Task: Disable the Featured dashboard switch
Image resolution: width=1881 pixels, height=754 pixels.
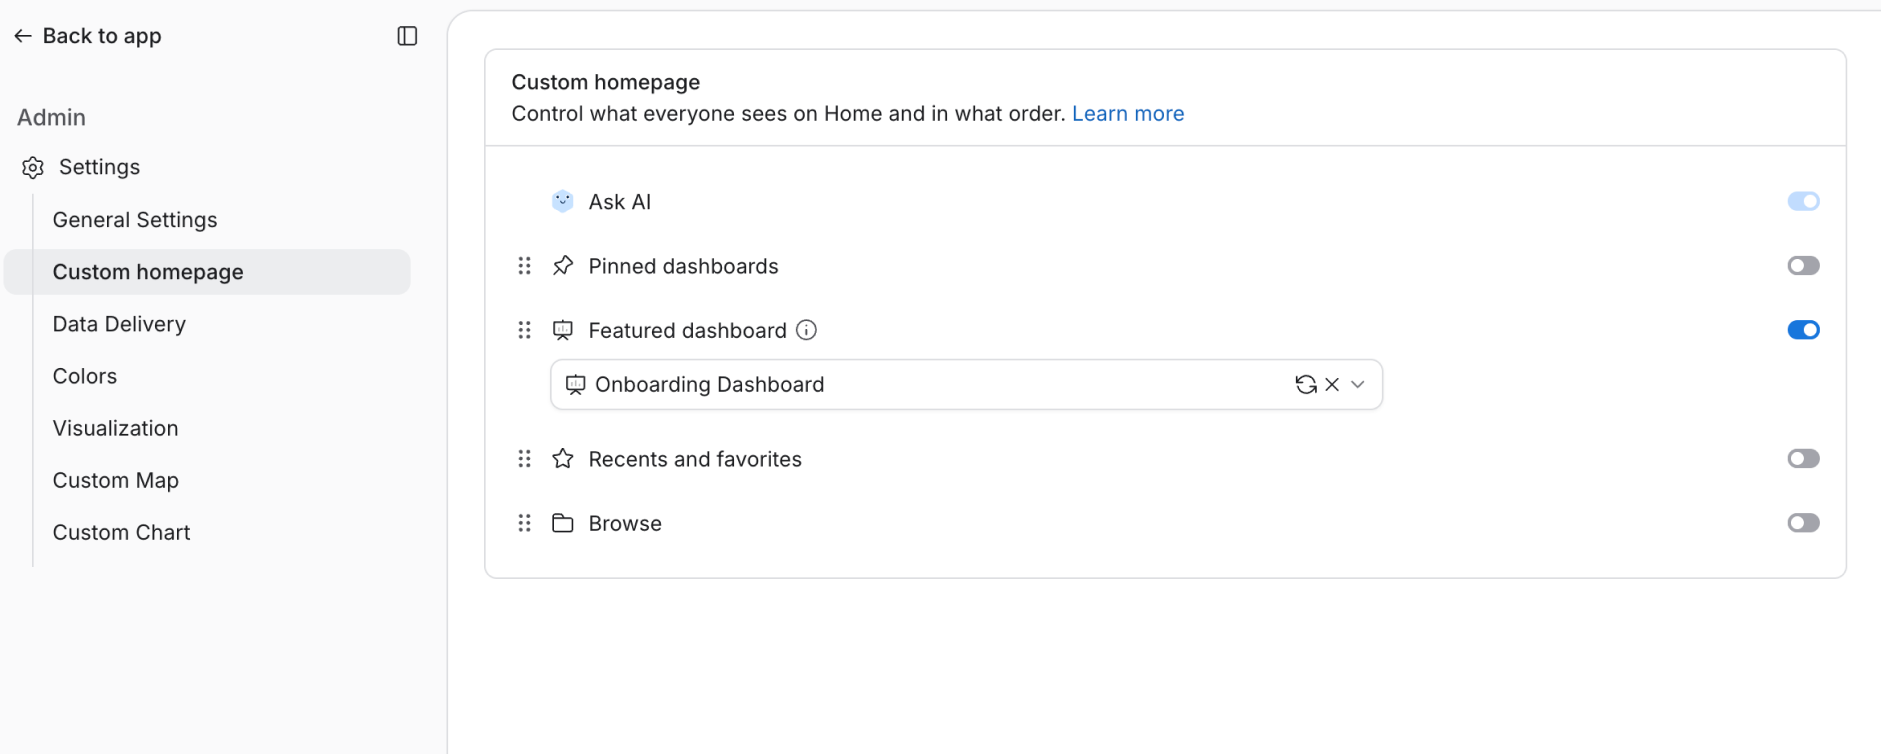Action: pos(1803,330)
